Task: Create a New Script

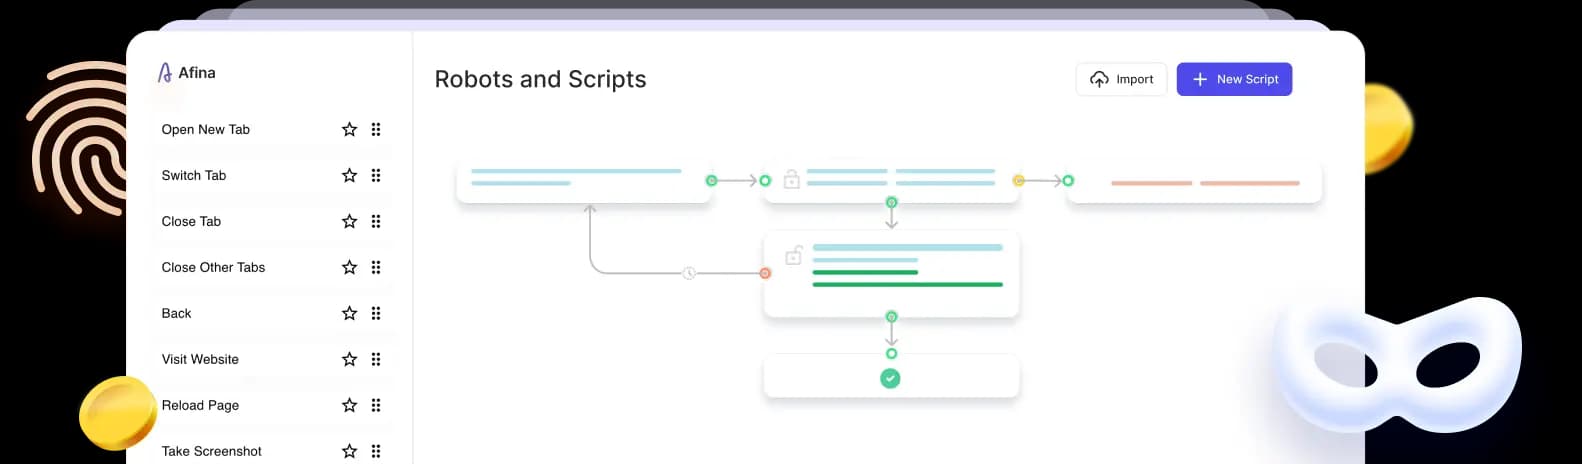Action: (1234, 79)
